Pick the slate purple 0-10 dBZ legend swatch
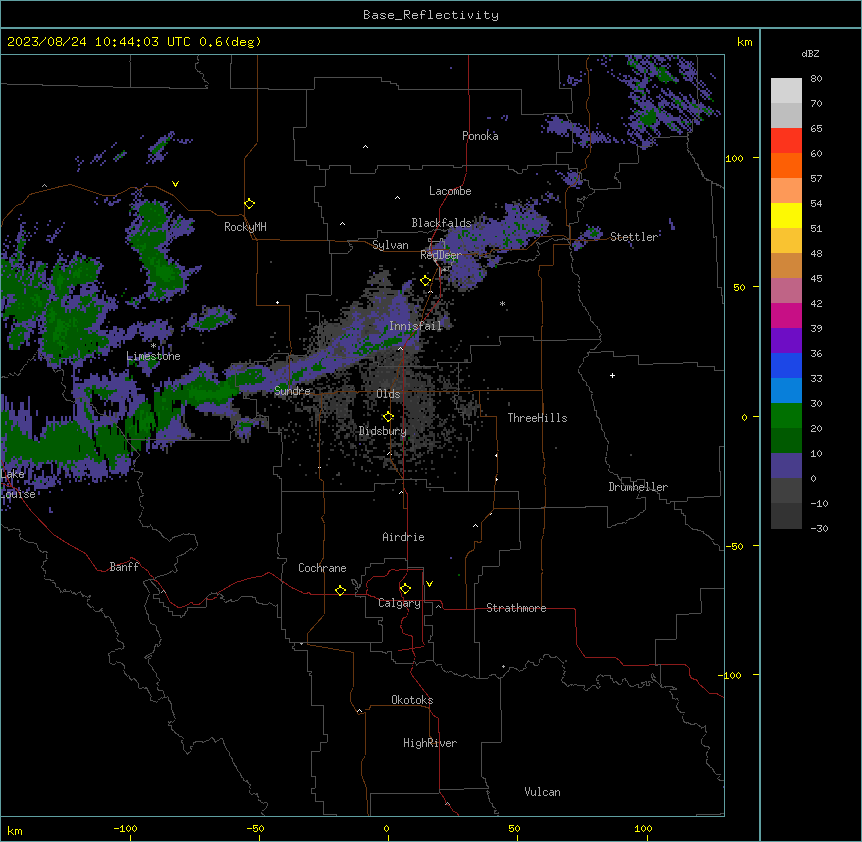This screenshot has height=842, width=862. coord(786,466)
